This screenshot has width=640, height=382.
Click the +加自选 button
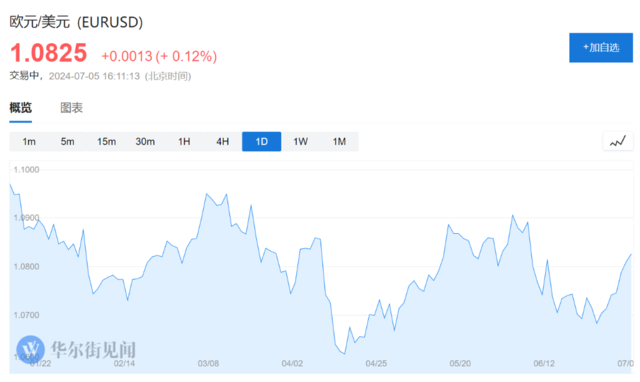[601, 48]
